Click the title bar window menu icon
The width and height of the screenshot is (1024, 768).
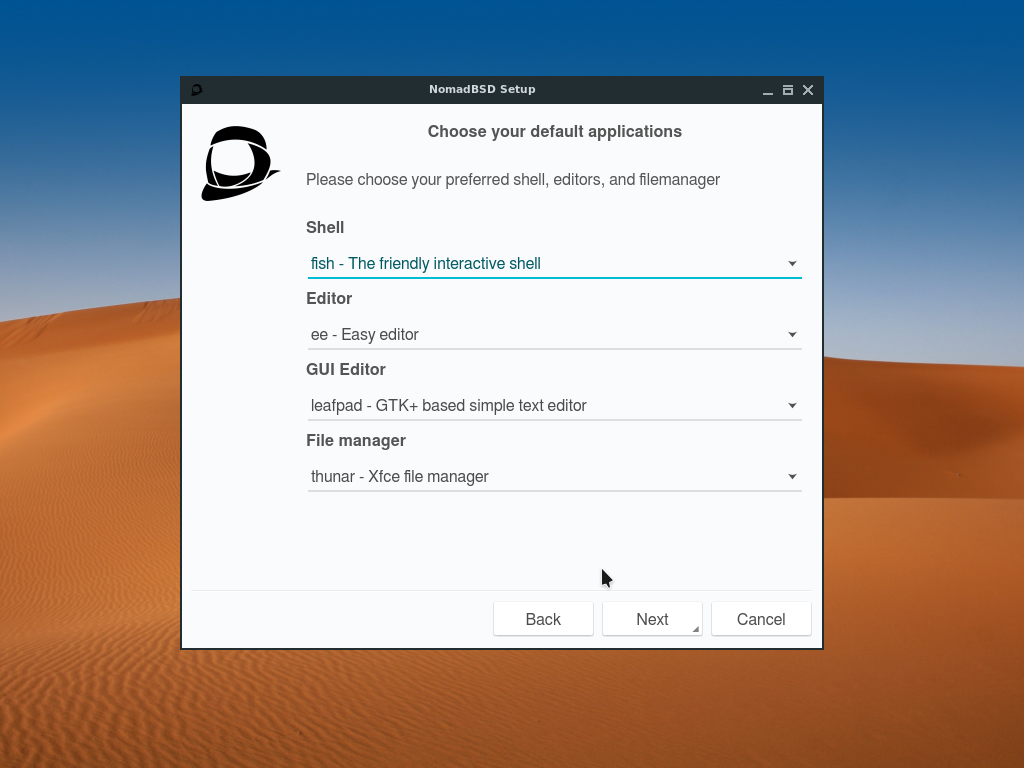pyautogui.click(x=197, y=90)
